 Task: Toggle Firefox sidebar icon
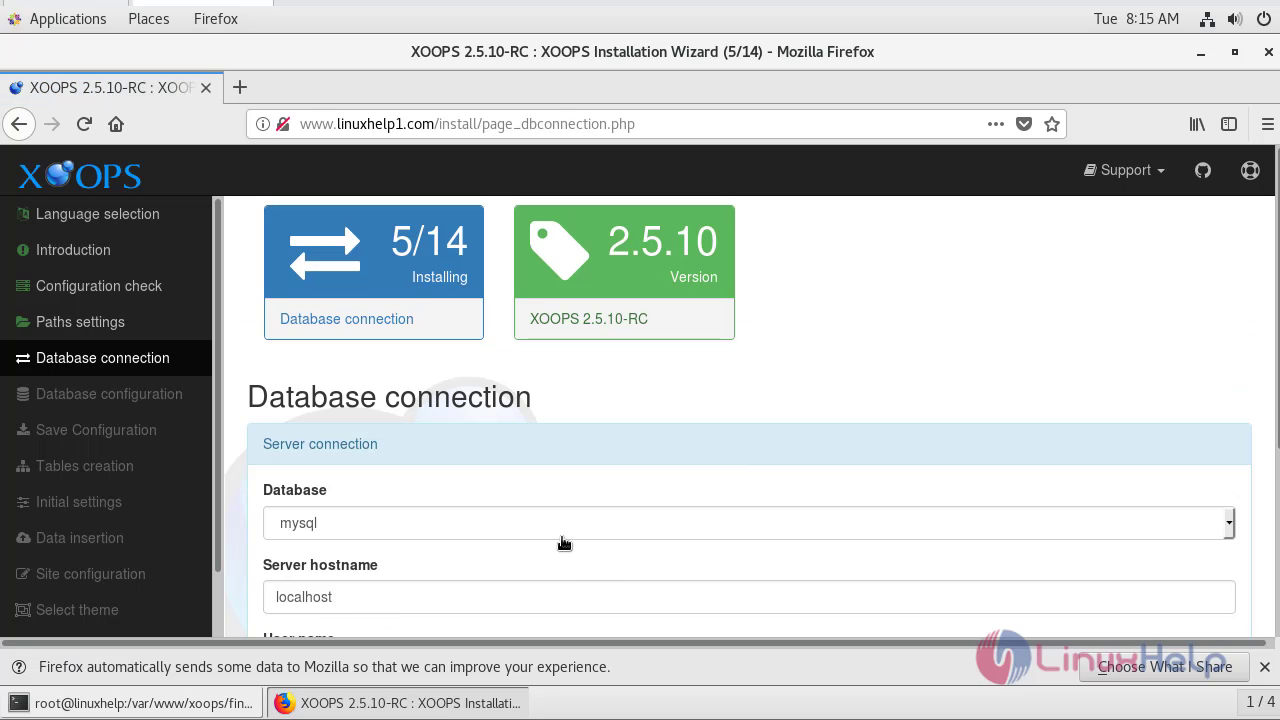pyautogui.click(x=1229, y=124)
